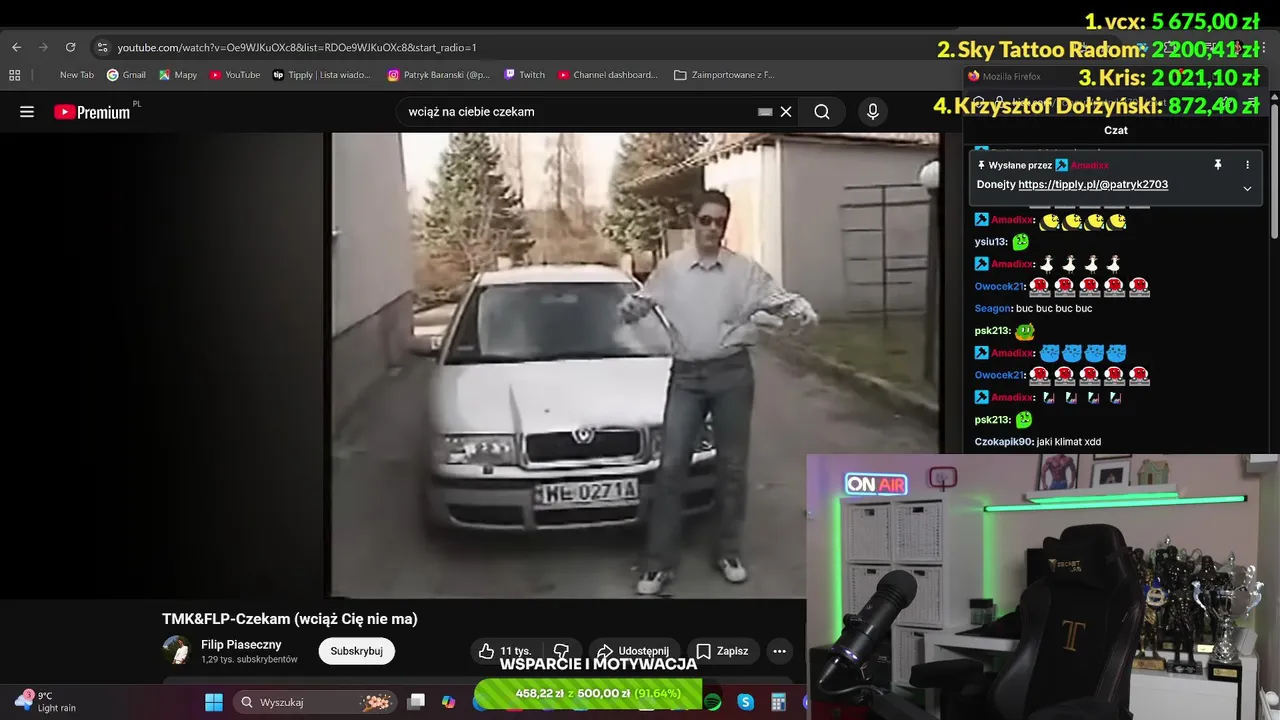Open more actions three-dot menu under video
This screenshot has width=1280, height=720.
(780, 651)
